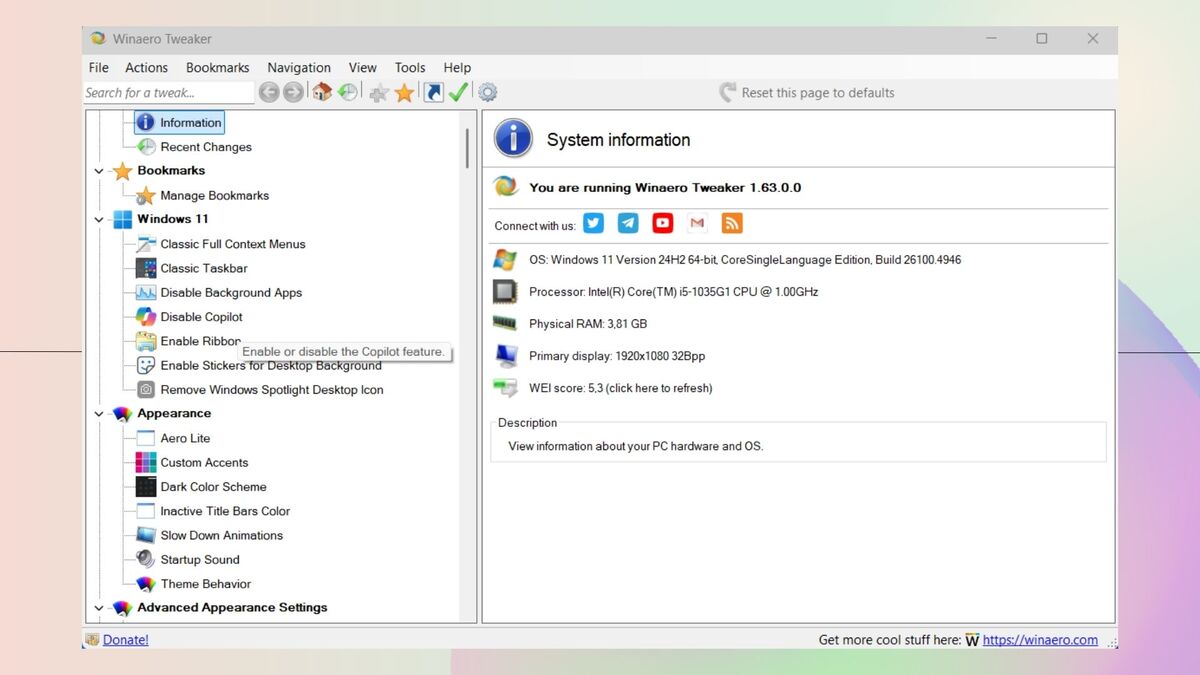The width and height of the screenshot is (1200, 675).
Task: Select Recent Changes in the tree
Action: tap(206, 146)
